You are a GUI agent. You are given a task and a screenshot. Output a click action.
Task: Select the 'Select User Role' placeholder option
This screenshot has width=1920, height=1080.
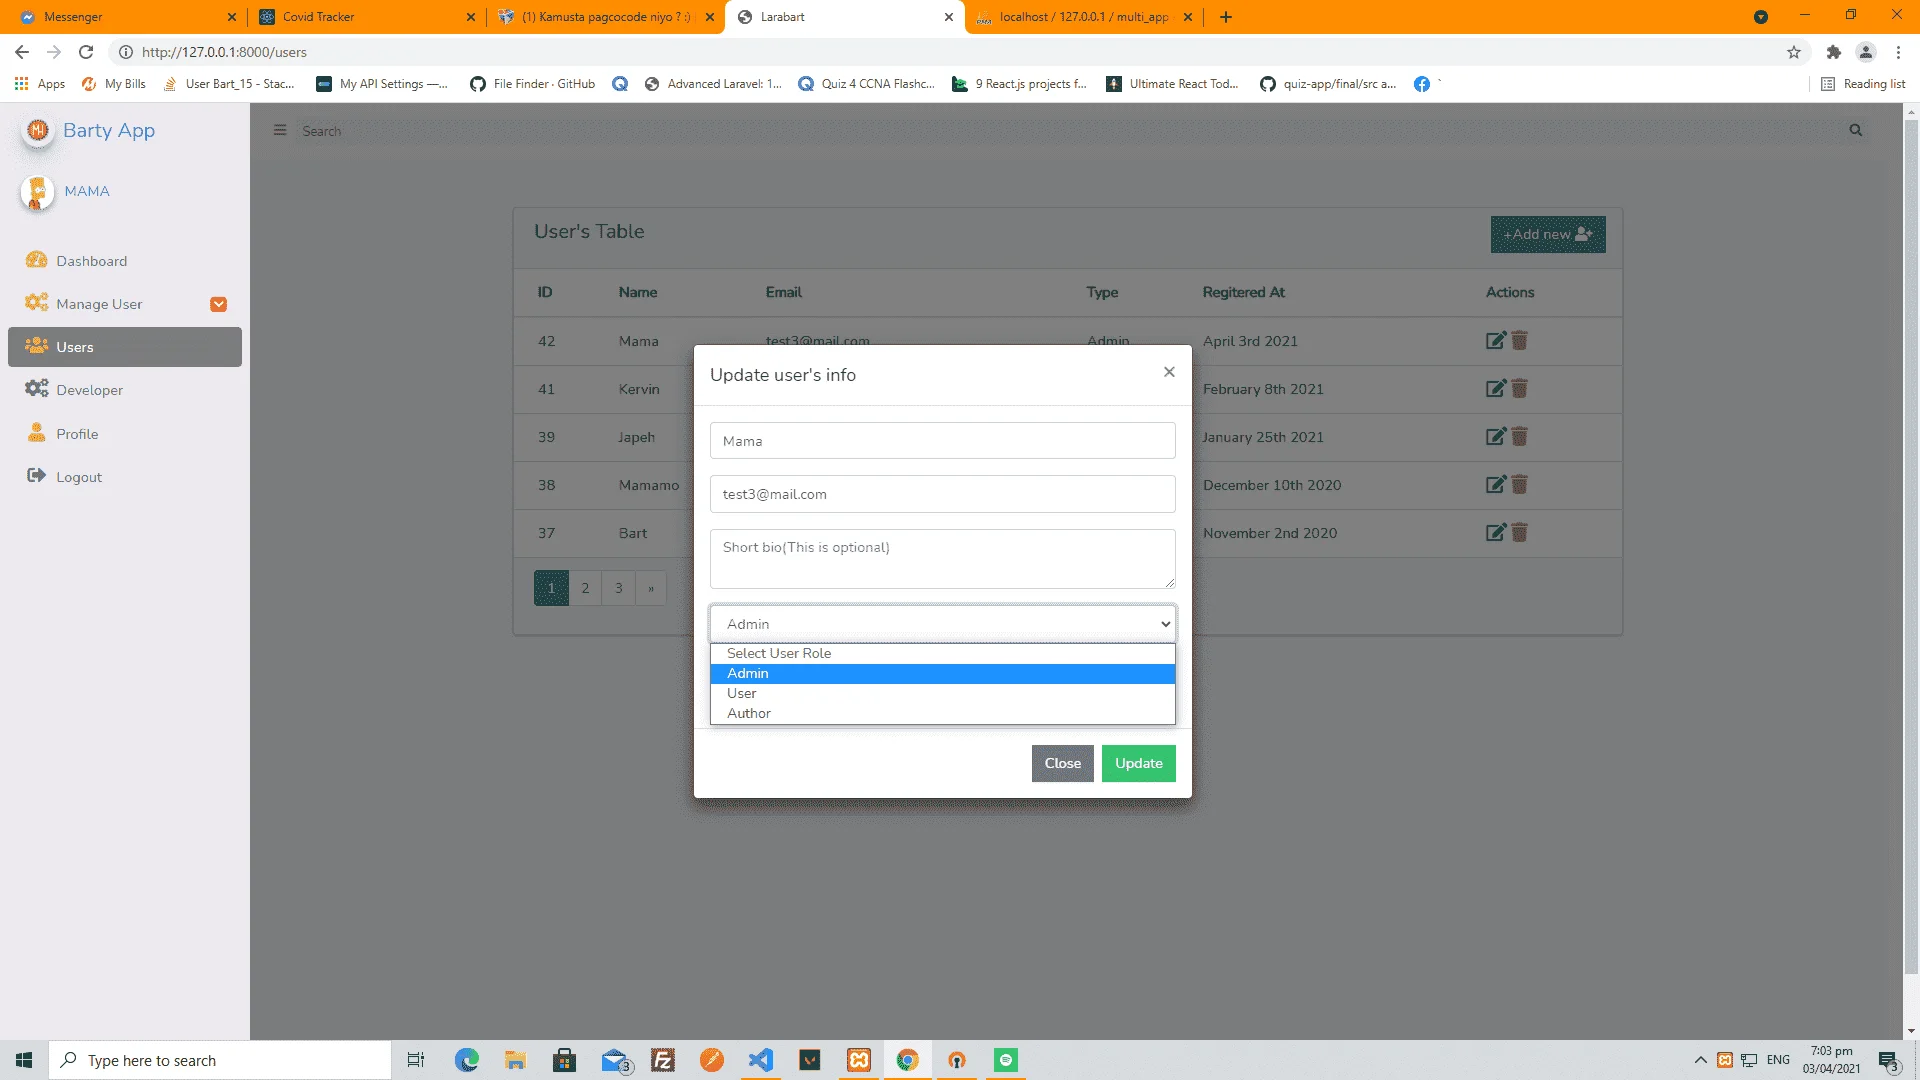coord(942,653)
